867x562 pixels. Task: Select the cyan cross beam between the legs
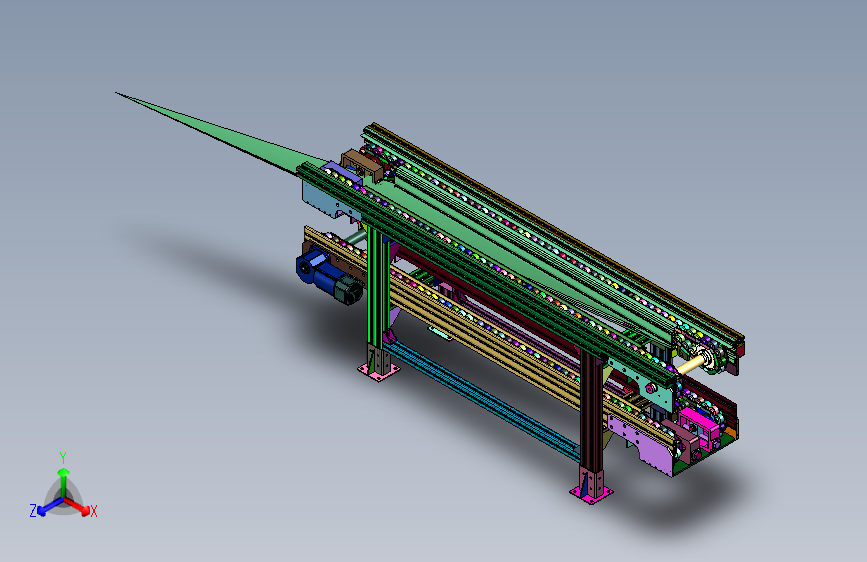click(481, 401)
